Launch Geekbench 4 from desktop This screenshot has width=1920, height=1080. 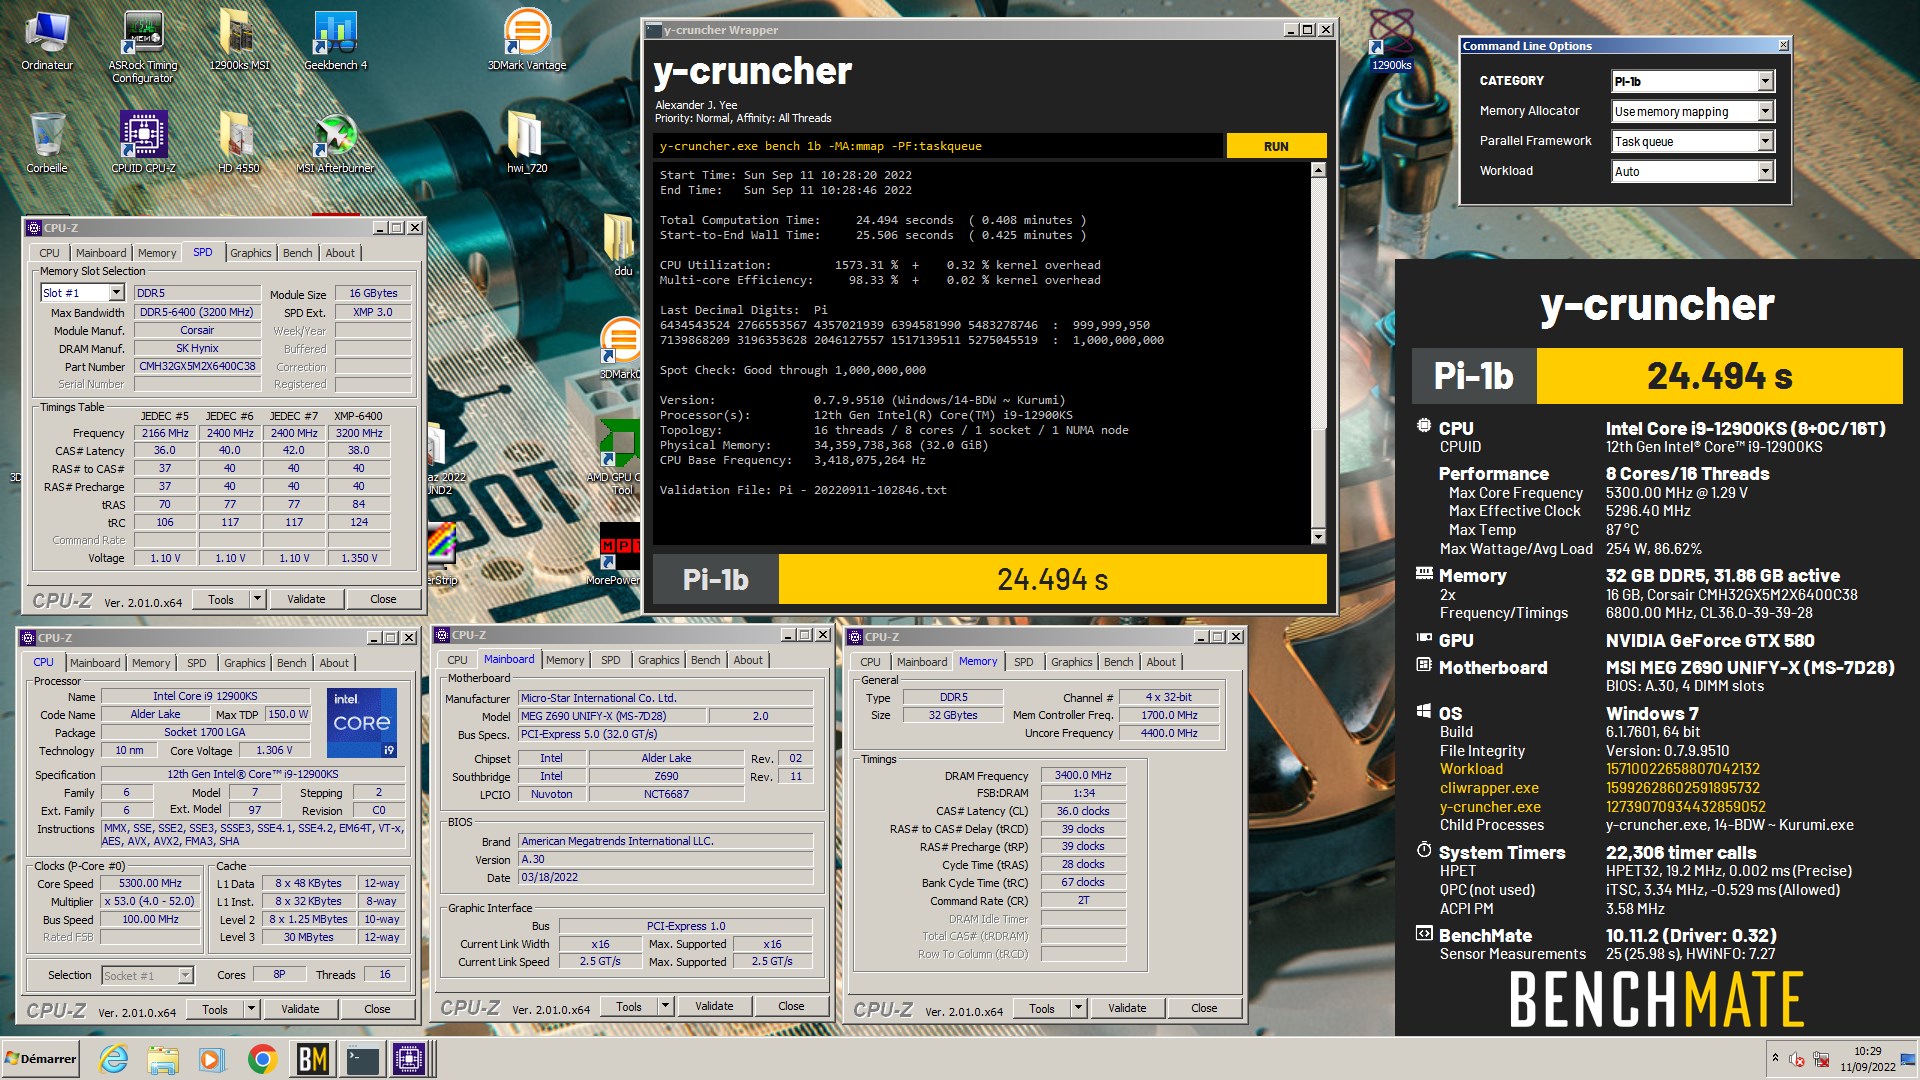pos(335,42)
